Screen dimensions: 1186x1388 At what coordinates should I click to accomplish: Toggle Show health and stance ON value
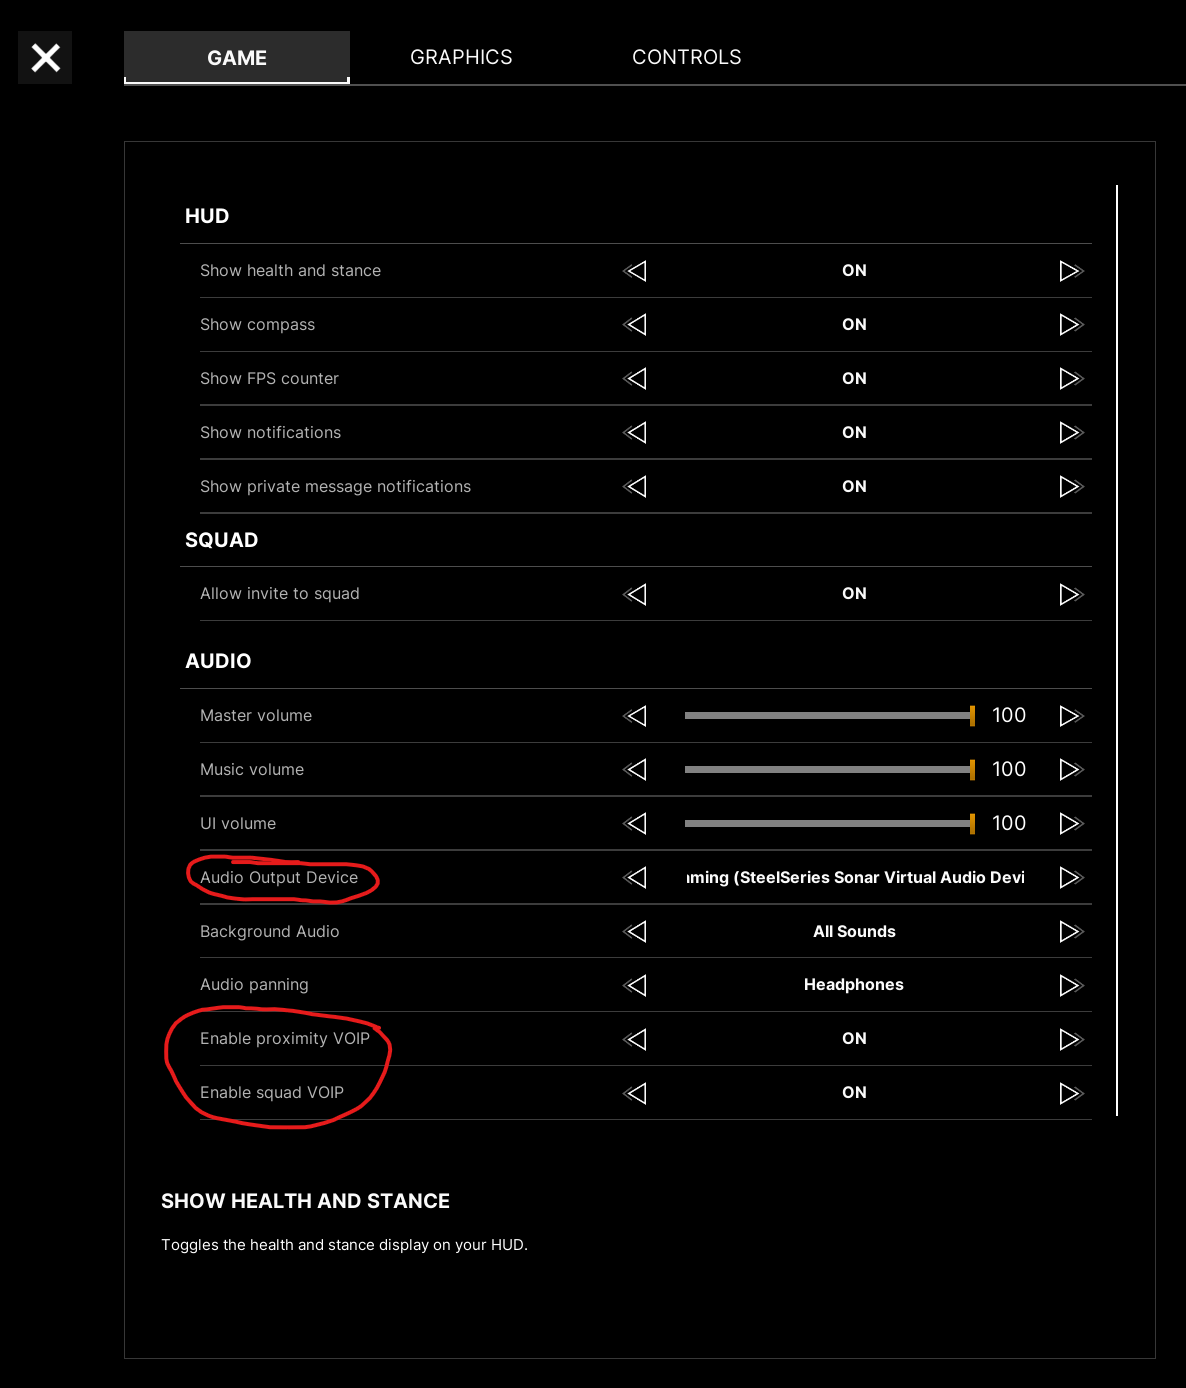click(854, 271)
